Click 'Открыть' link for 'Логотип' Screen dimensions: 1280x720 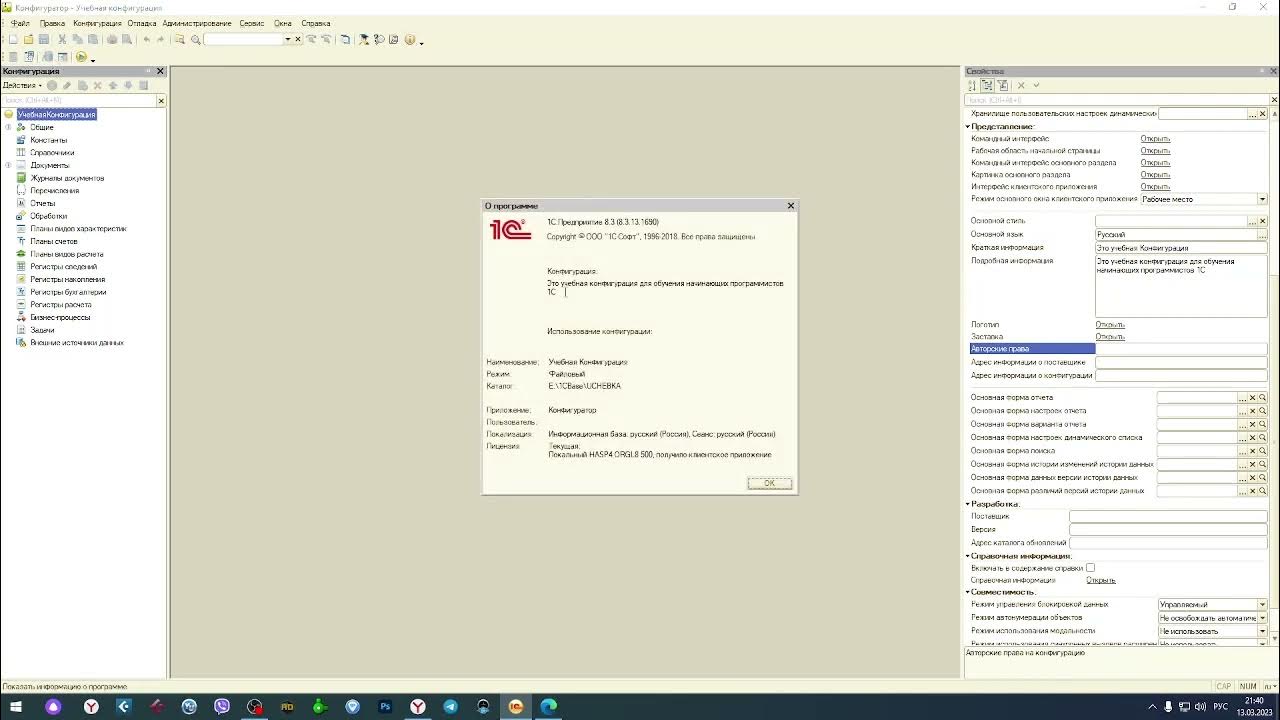click(1110, 325)
